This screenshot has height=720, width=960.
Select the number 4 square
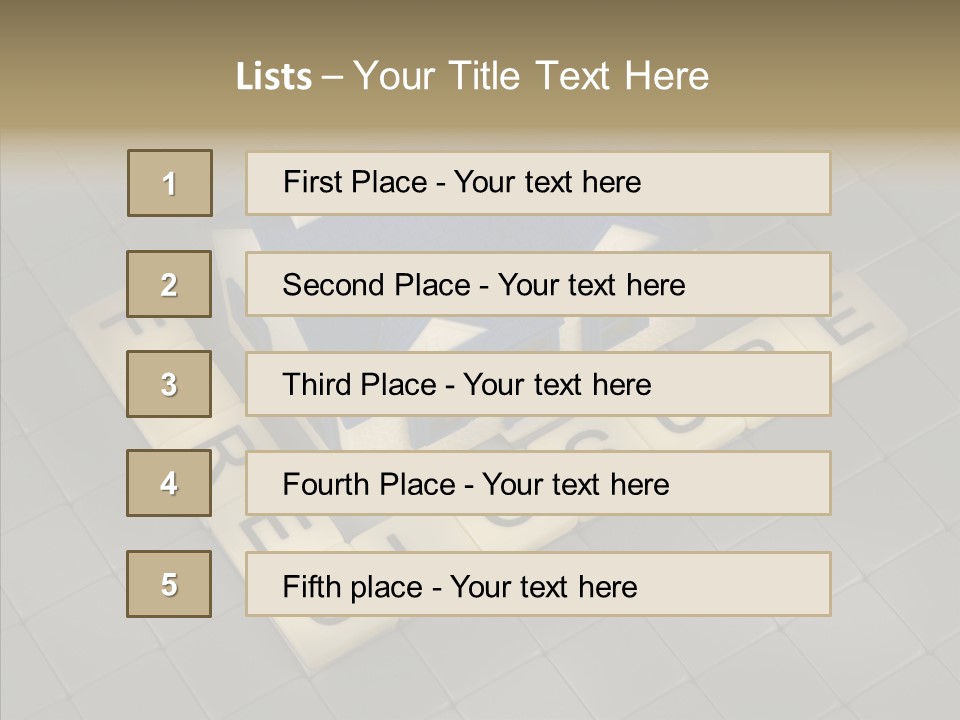tap(170, 483)
